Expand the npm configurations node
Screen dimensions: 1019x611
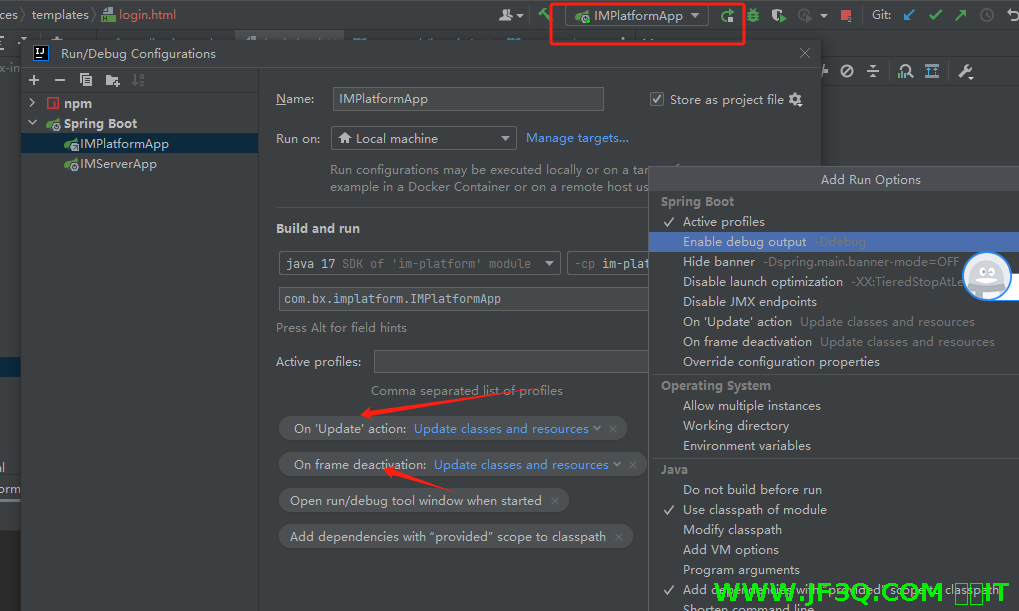32,103
